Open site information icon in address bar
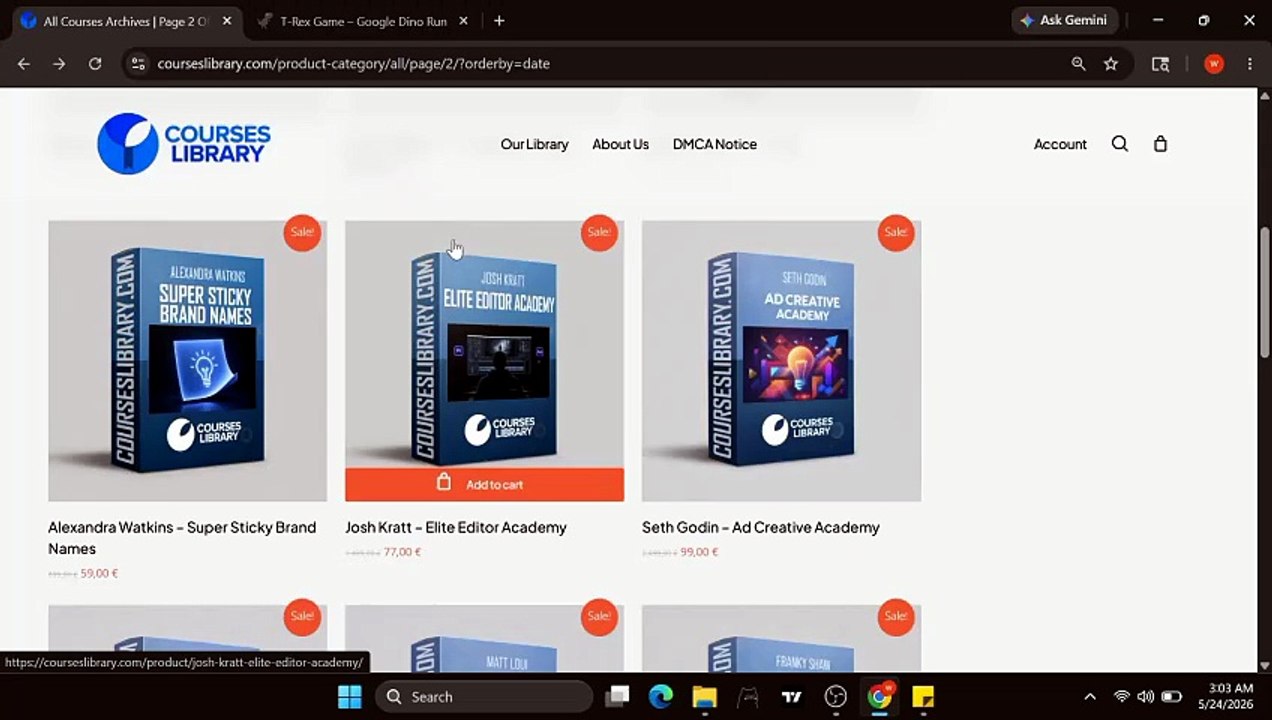Viewport: 1272px width, 720px height. pos(139,63)
